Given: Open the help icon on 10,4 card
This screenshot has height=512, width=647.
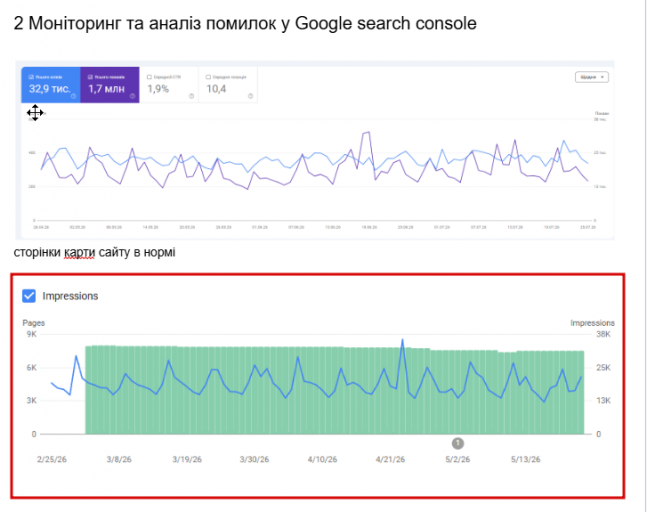Looking at the screenshot, I should (x=250, y=96).
